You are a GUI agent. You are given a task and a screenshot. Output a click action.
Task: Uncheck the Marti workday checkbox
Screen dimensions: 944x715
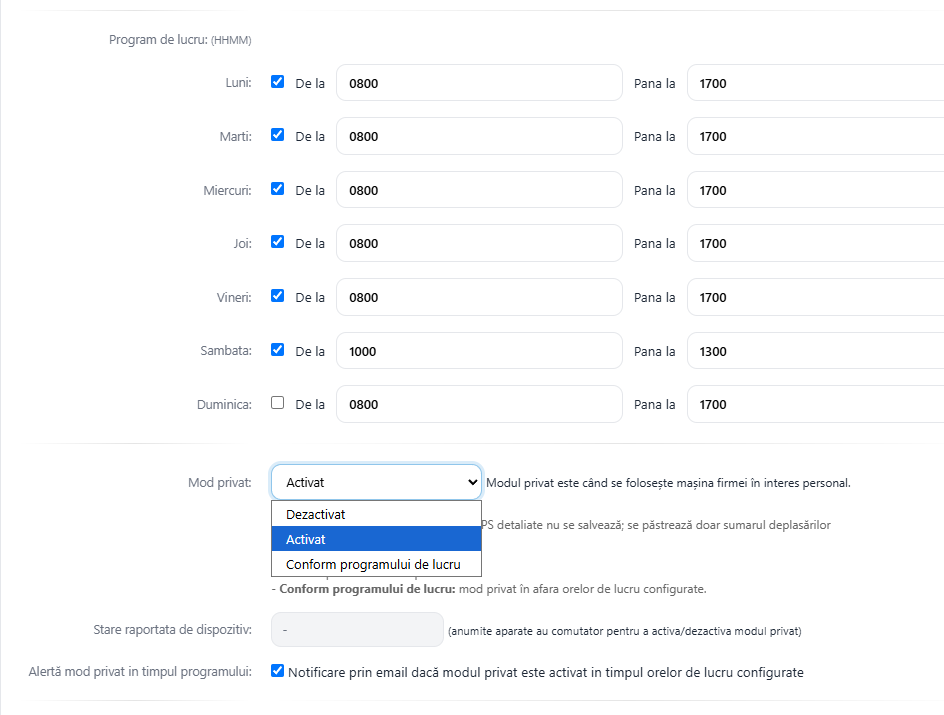278,135
